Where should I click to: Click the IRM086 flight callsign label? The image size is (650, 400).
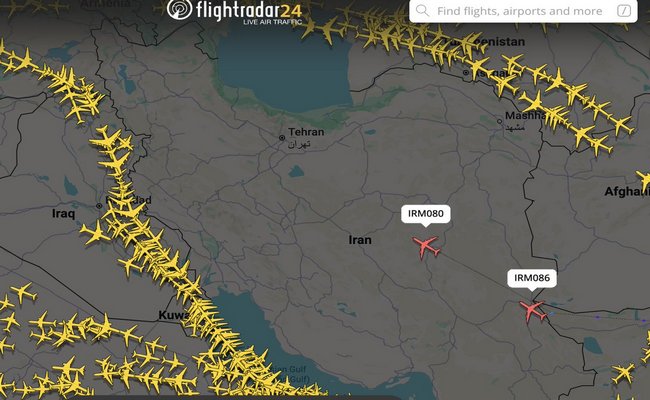pyautogui.click(x=532, y=278)
